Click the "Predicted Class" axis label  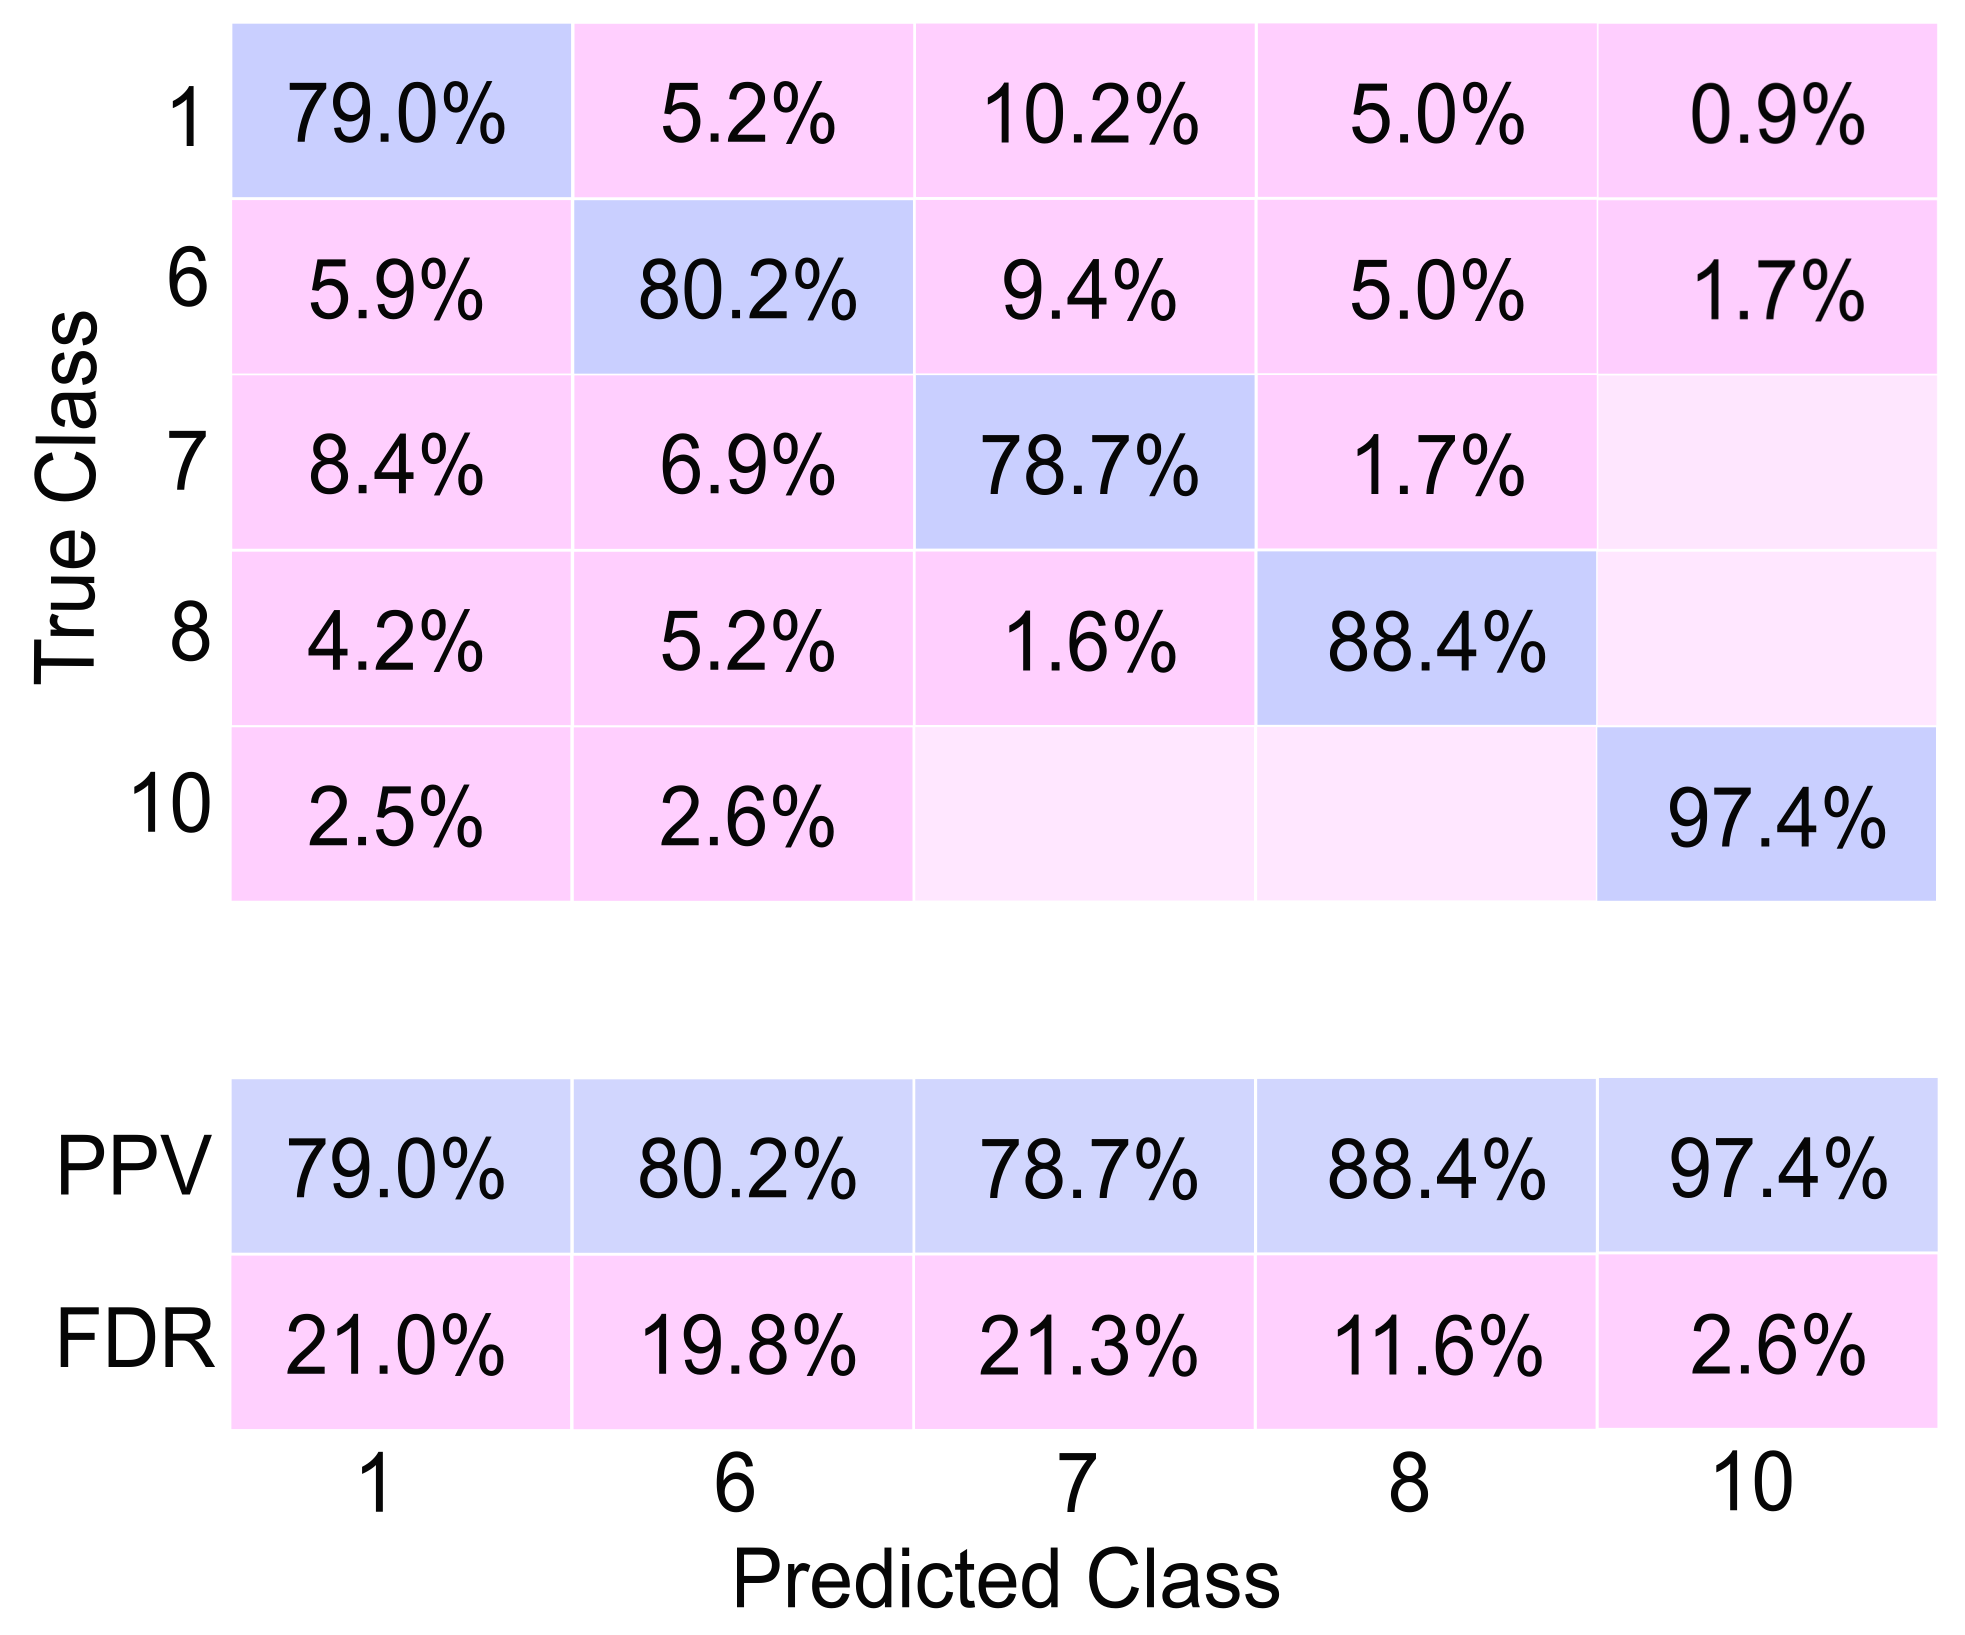click(x=1005, y=1579)
